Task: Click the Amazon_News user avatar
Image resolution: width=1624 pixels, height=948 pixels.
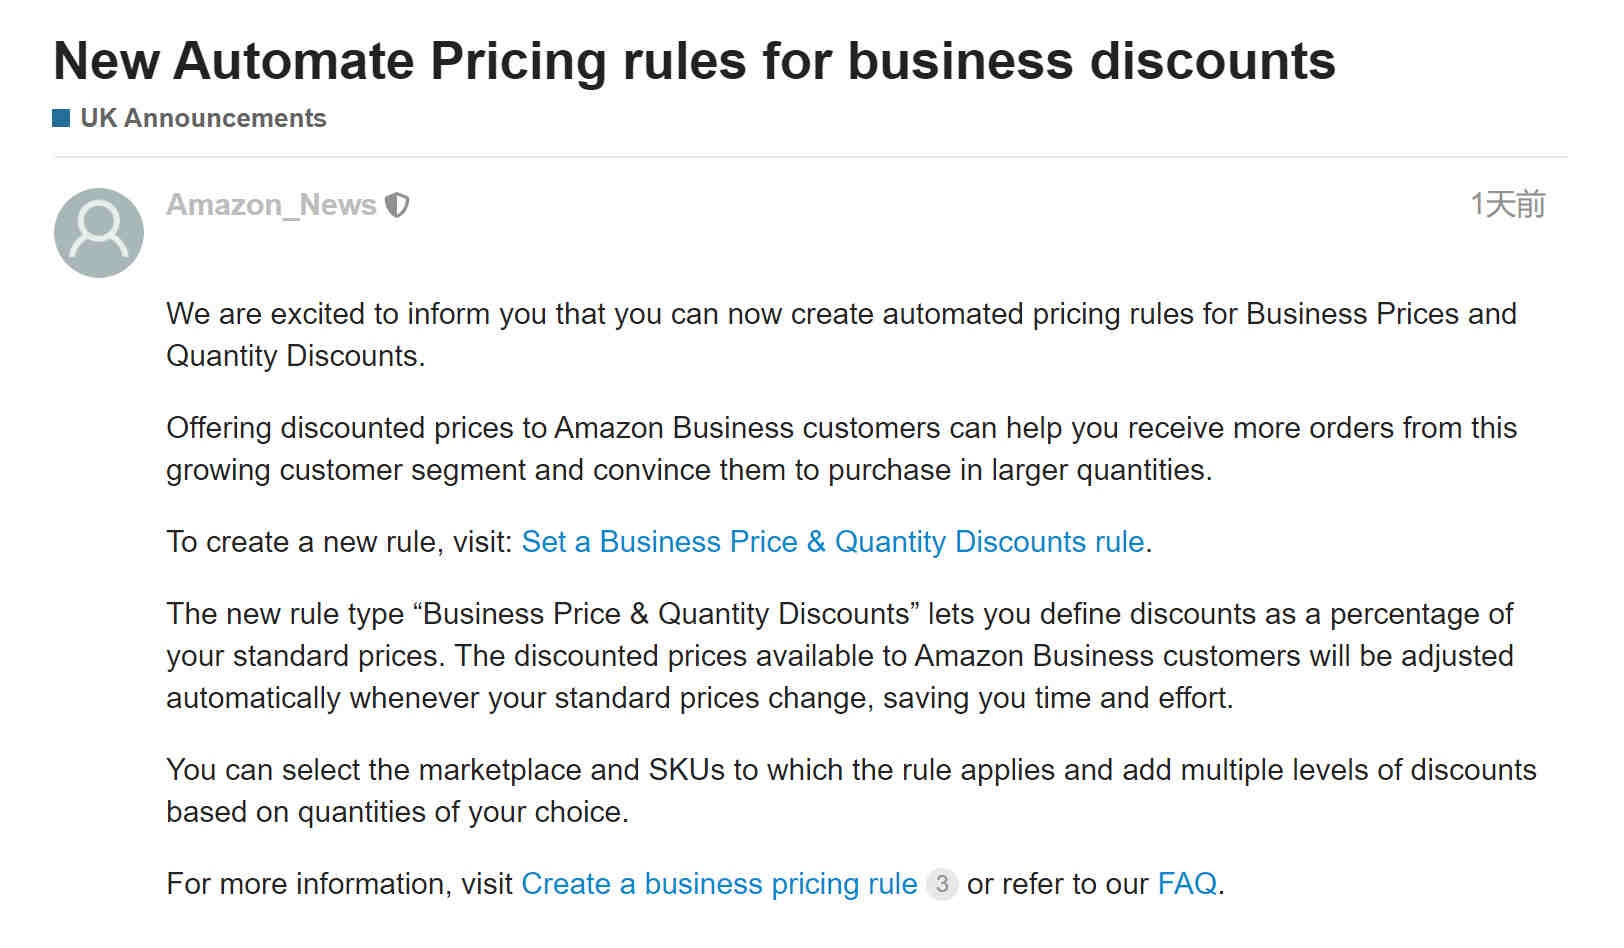Action: 99,233
